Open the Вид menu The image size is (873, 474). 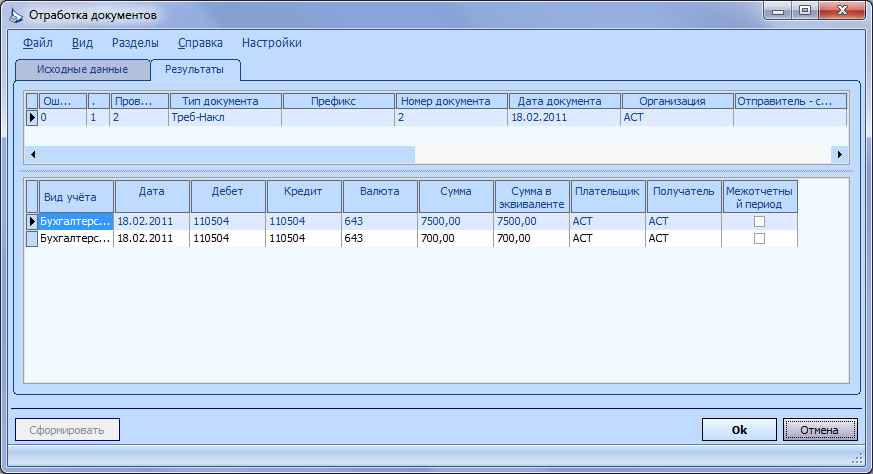coord(82,43)
